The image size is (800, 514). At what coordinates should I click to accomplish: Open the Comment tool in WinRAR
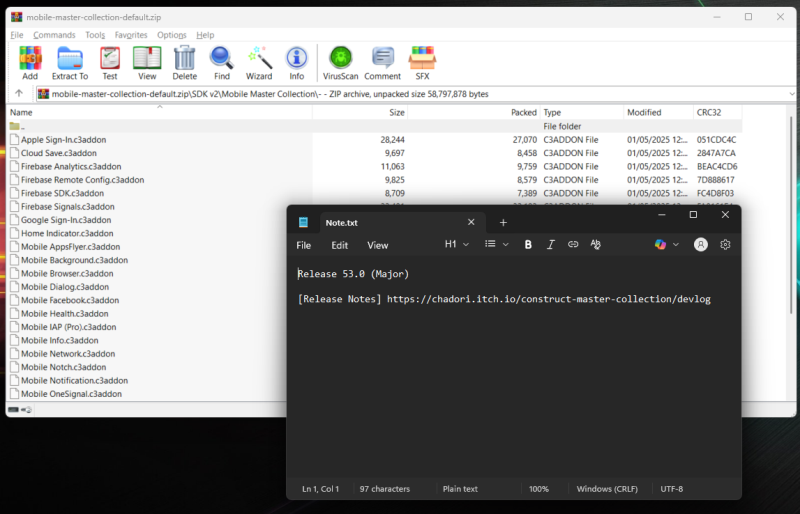[383, 63]
